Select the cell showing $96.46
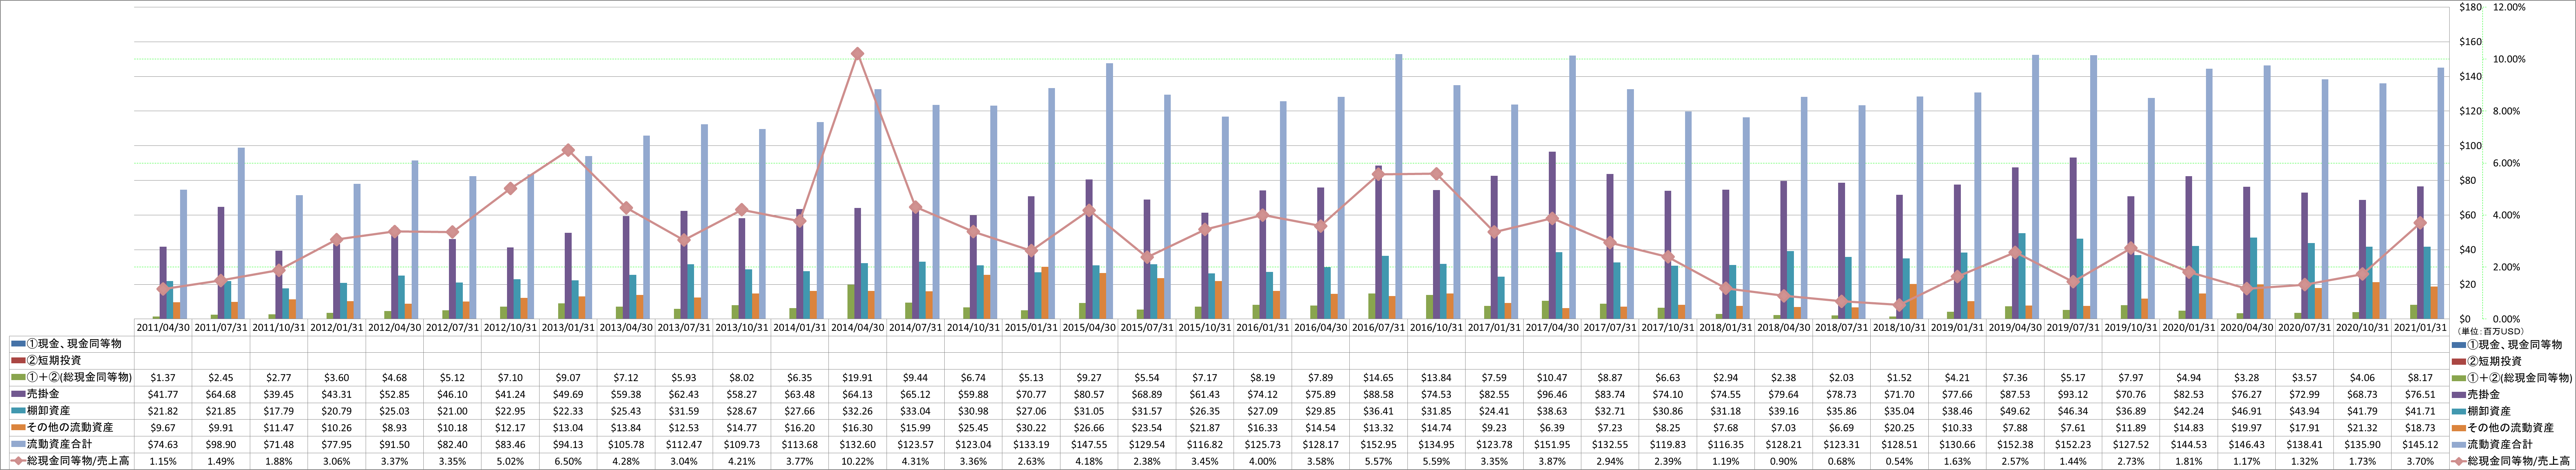Screen dimensions: 2576x470 coord(1553,394)
